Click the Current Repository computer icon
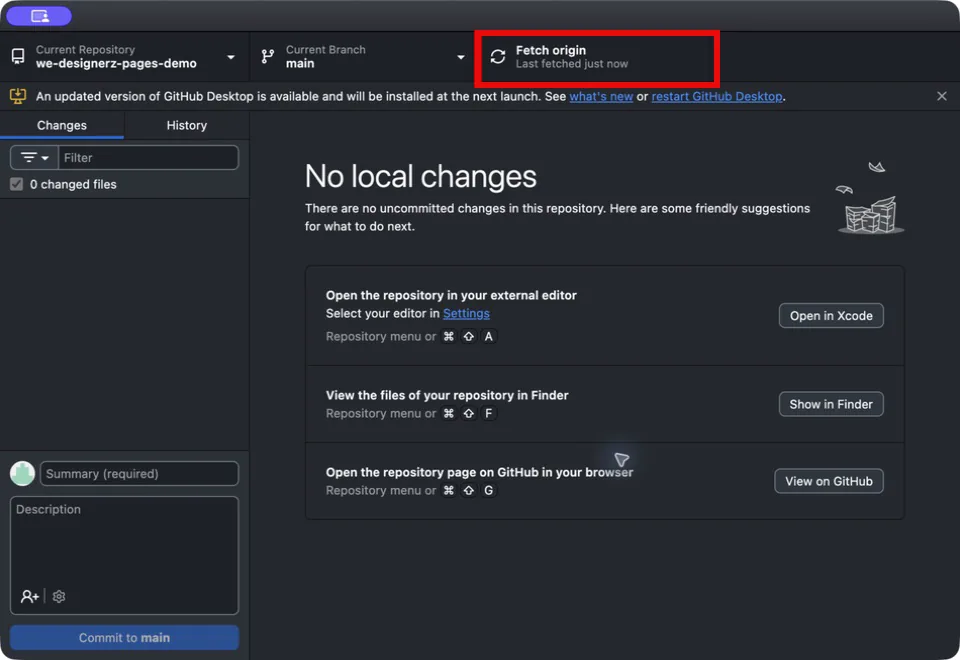The image size is (960, 660). [x=18, y=57]
